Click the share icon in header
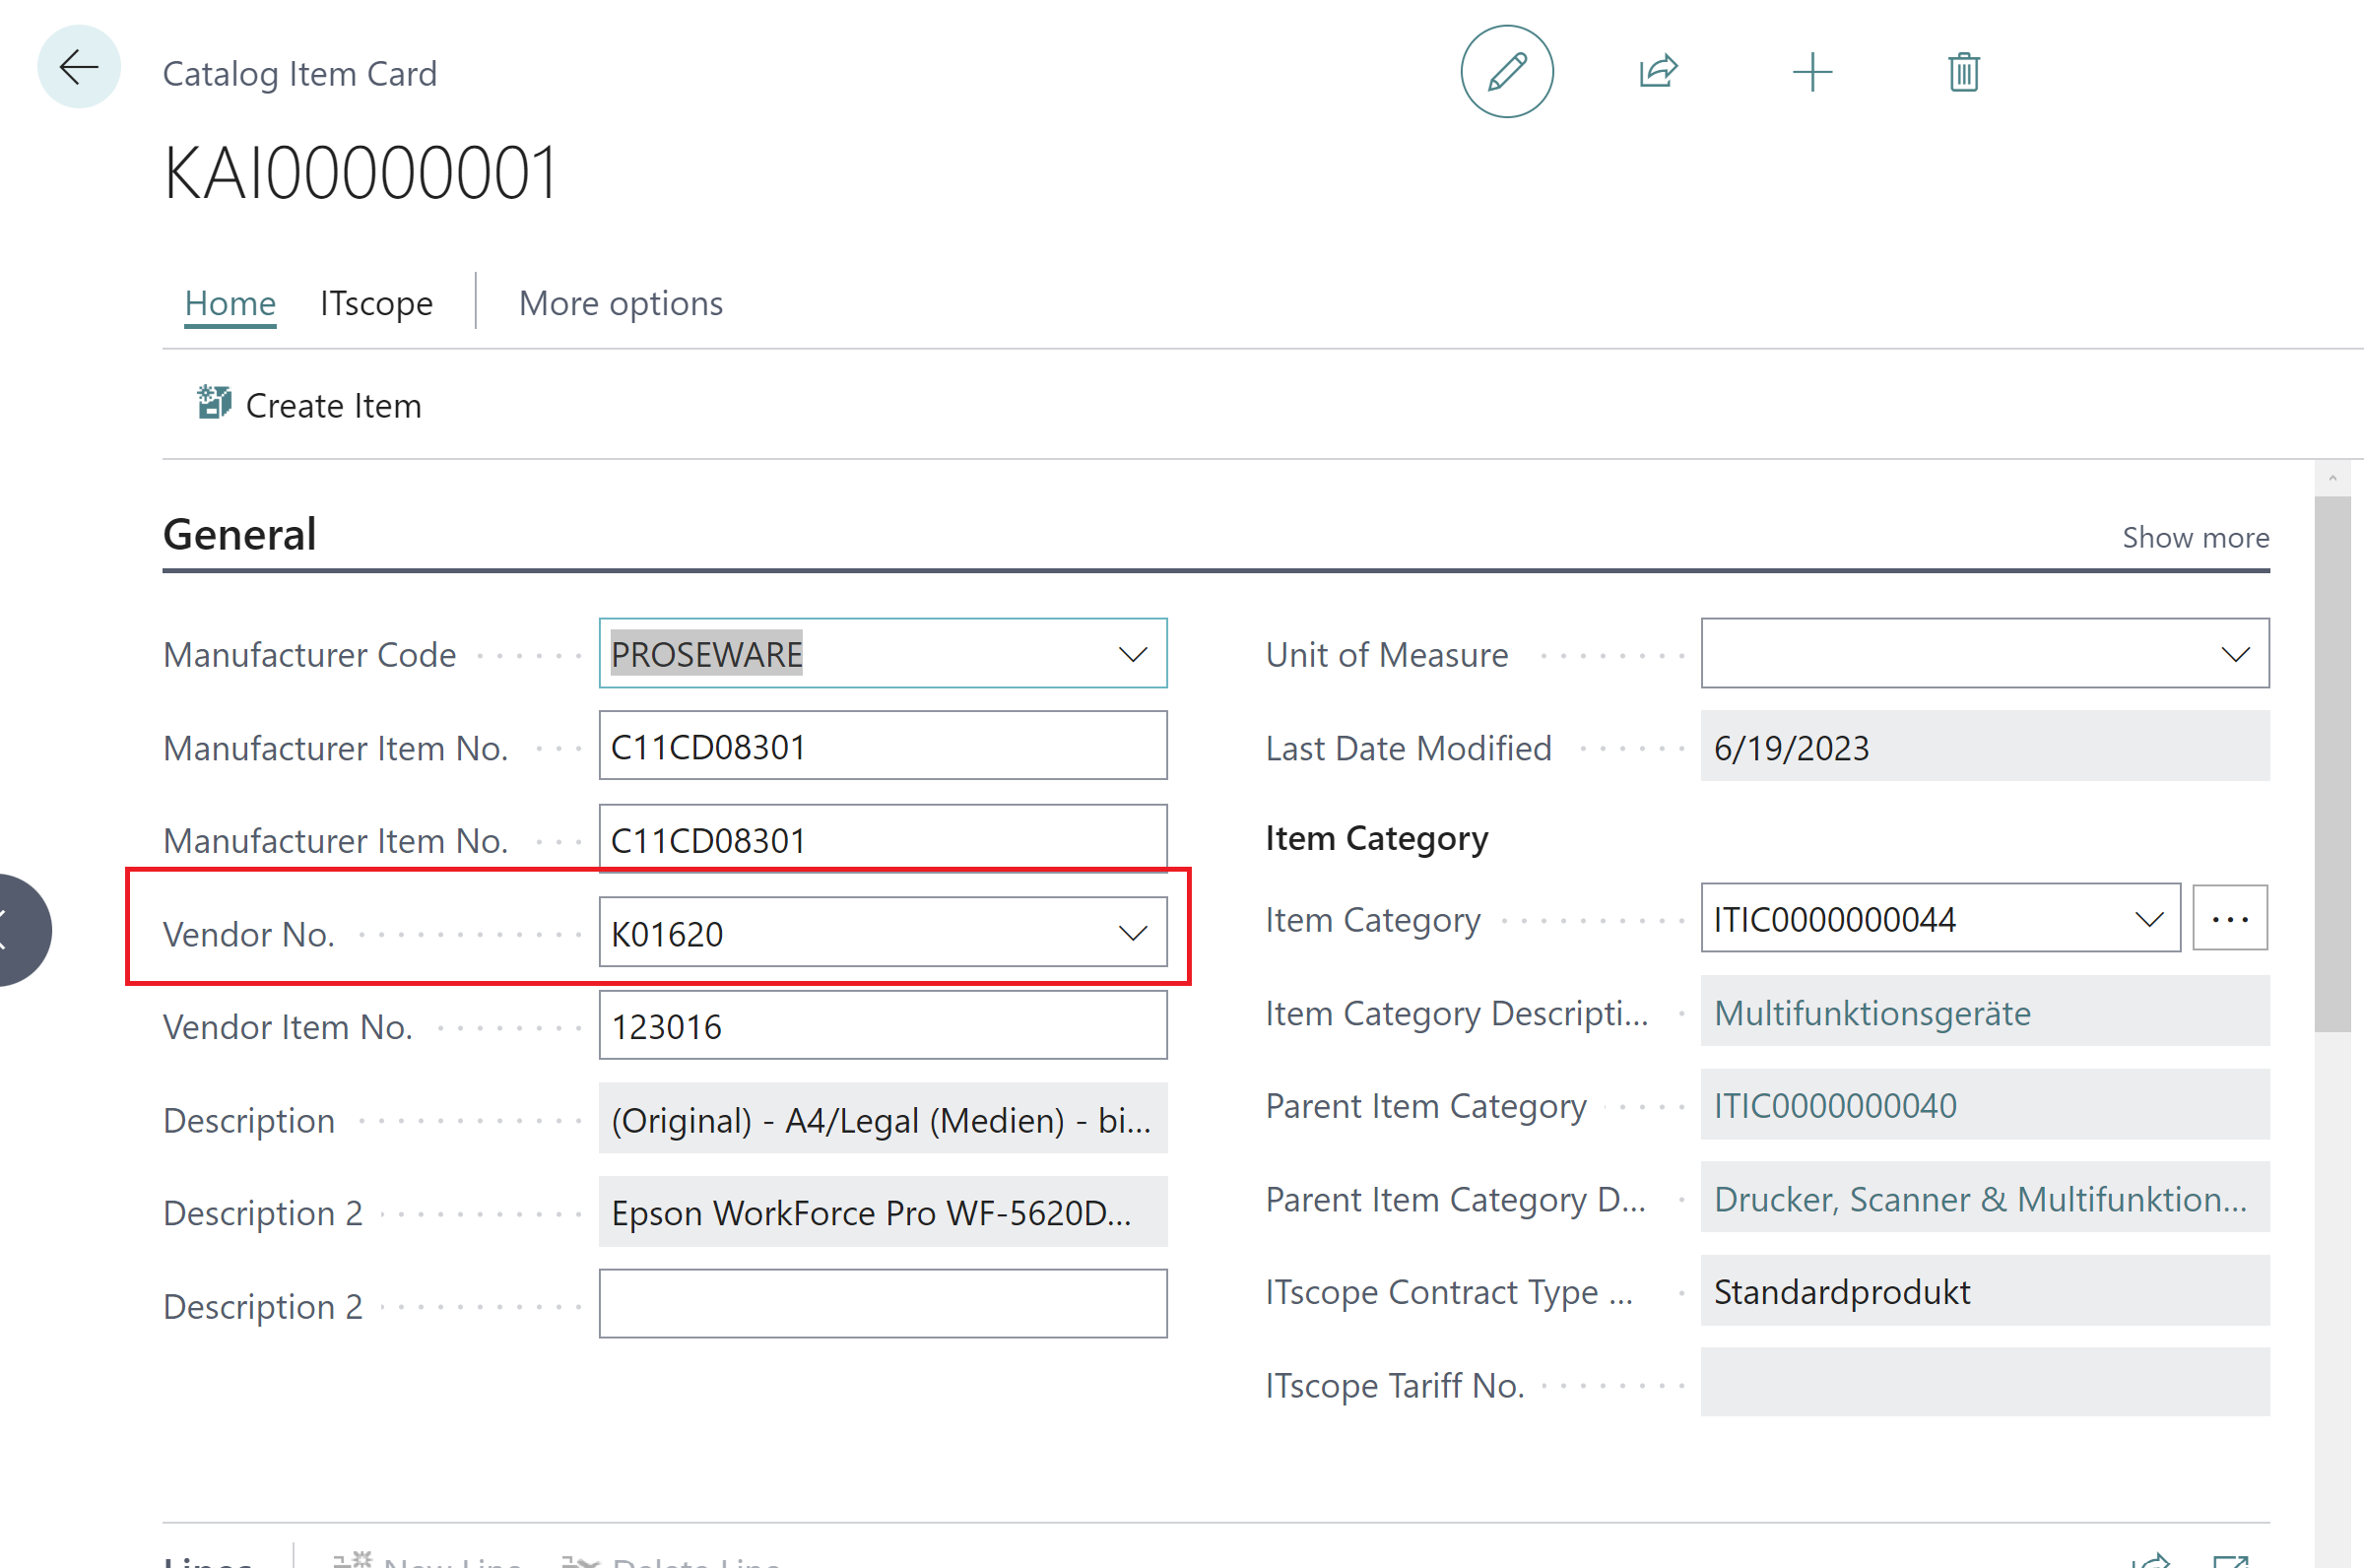This screenshot has width=2364, height=1568. coord(1658,72)
